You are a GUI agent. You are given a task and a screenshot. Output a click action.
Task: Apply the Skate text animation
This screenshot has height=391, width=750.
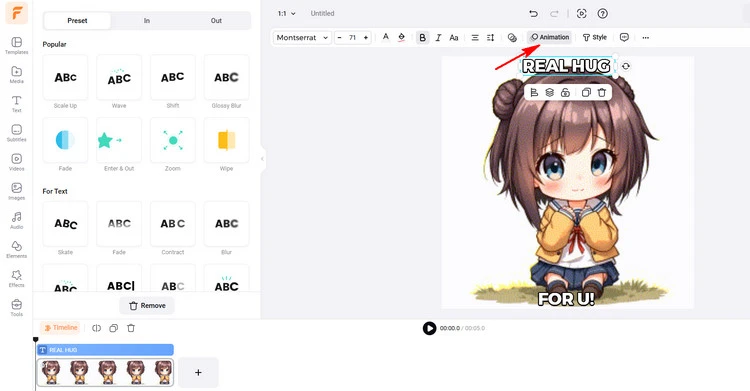(65, 223)
